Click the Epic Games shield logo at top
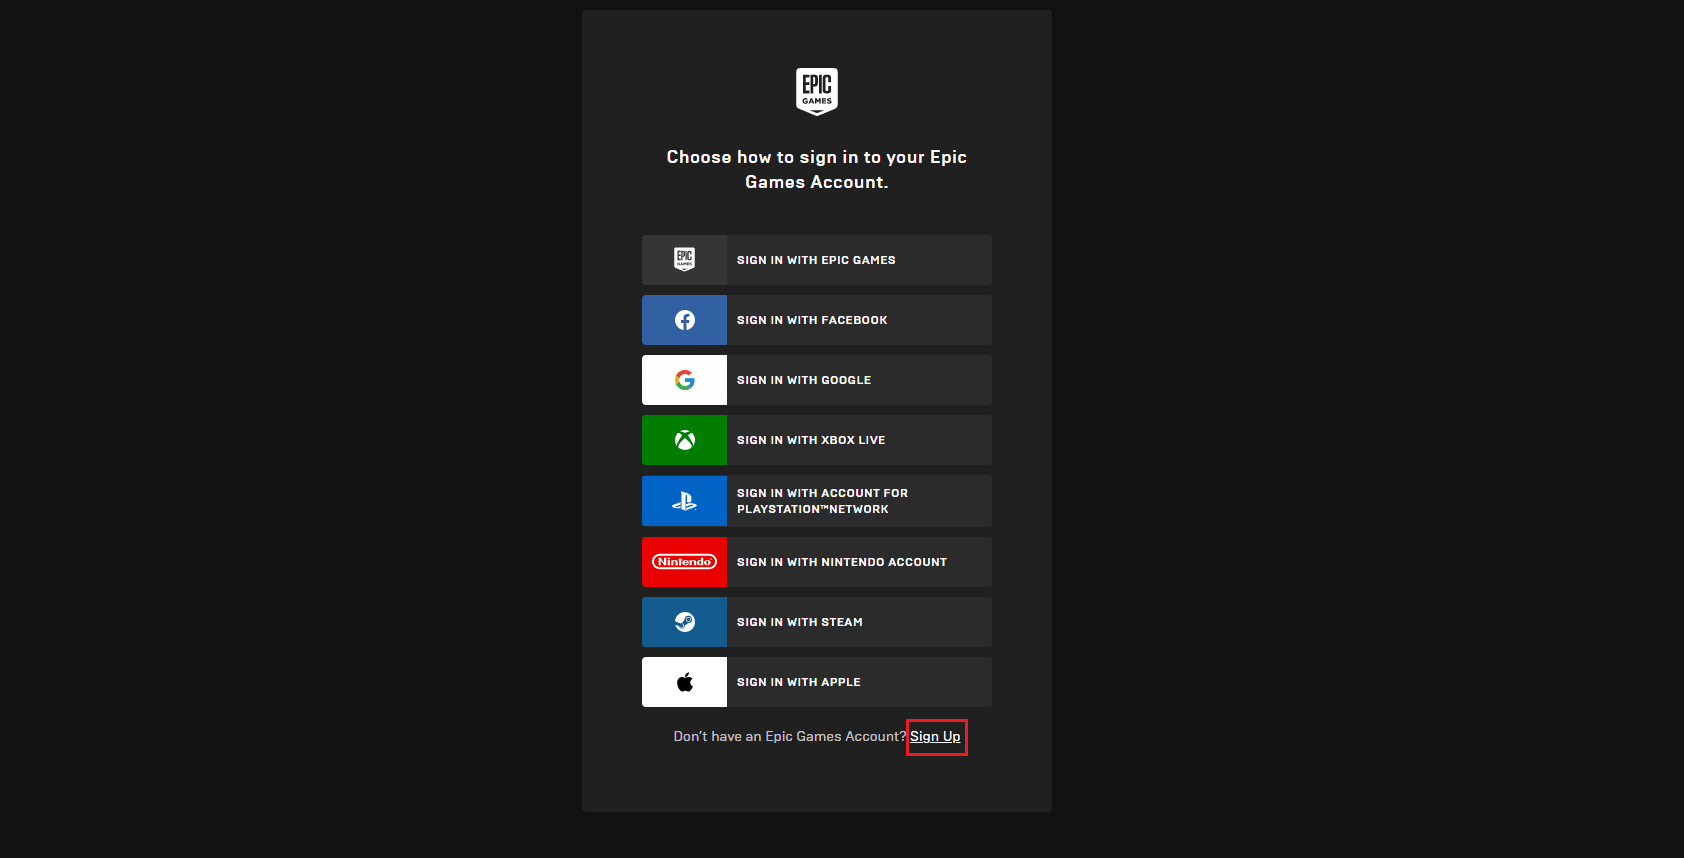The image size is (1684, 858). point(817,92)
